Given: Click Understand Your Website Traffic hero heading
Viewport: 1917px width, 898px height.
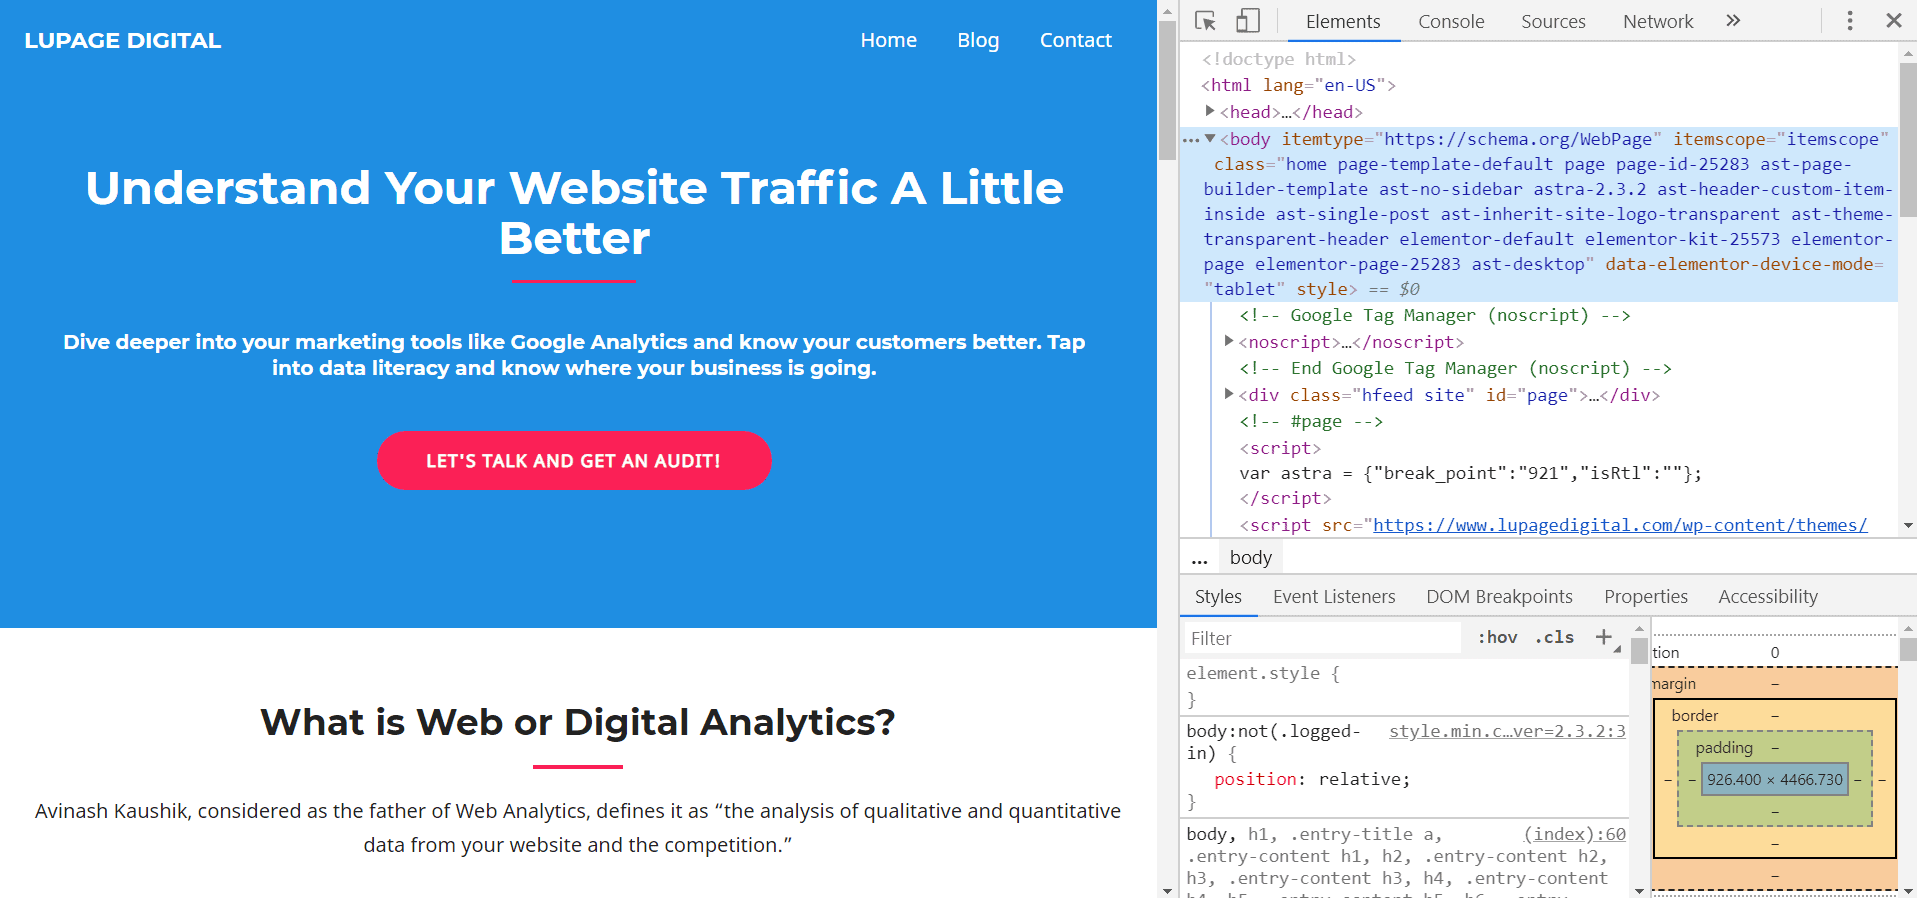Looking at the screenshot, I should (574, 213).
